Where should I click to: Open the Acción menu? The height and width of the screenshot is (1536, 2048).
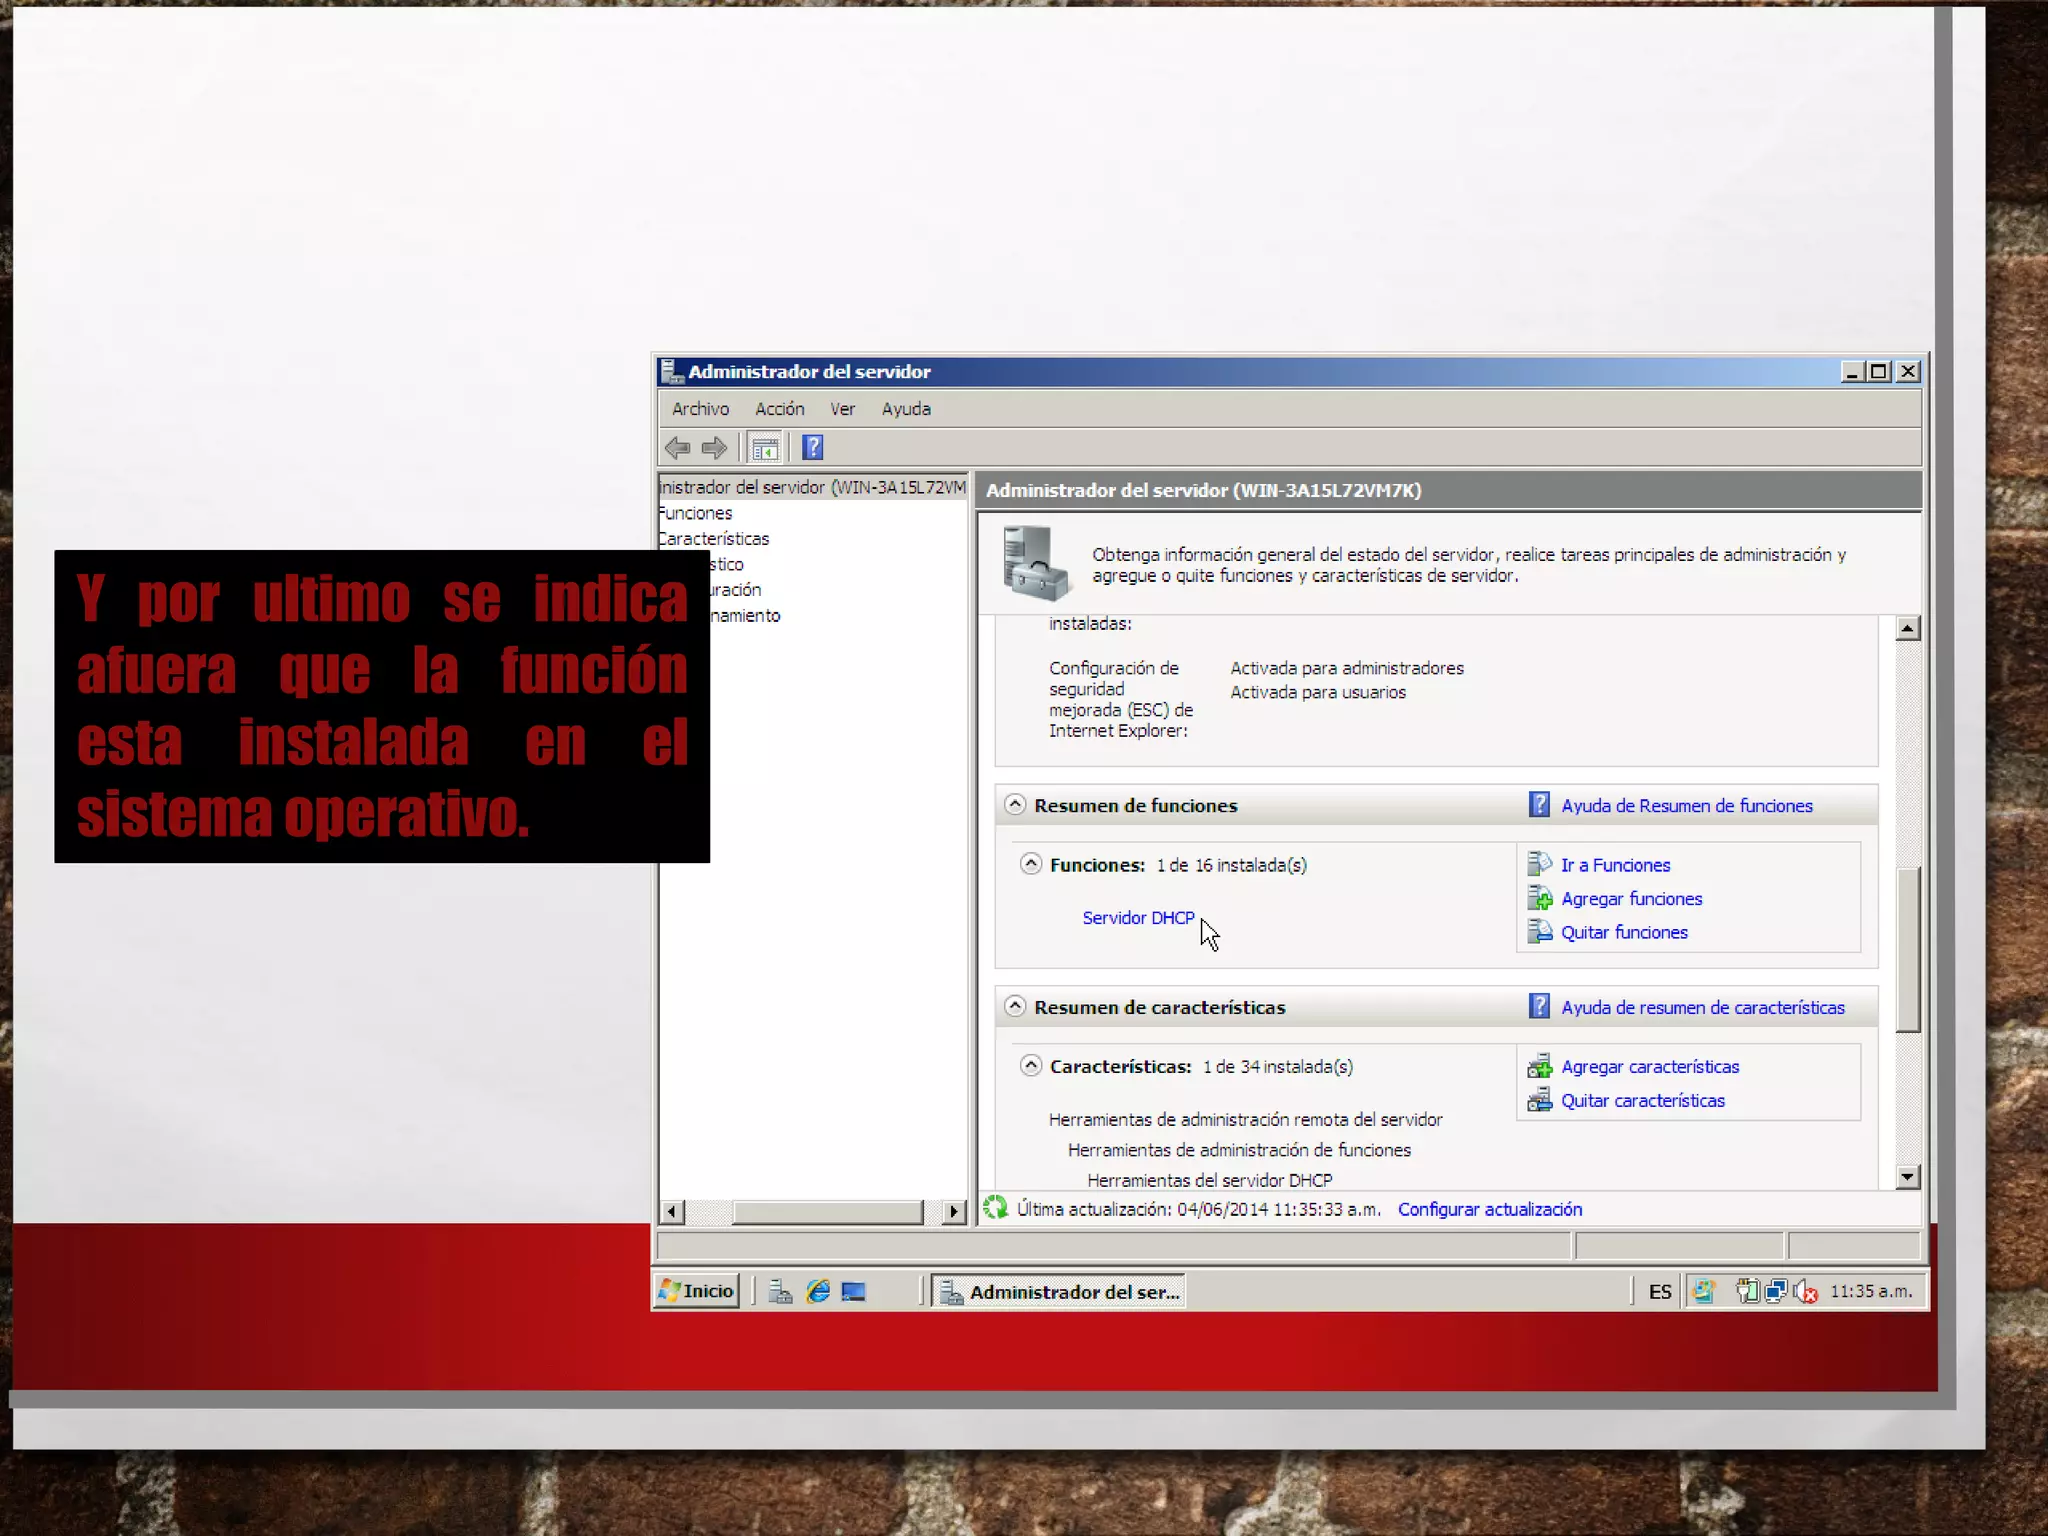[780, 409]
